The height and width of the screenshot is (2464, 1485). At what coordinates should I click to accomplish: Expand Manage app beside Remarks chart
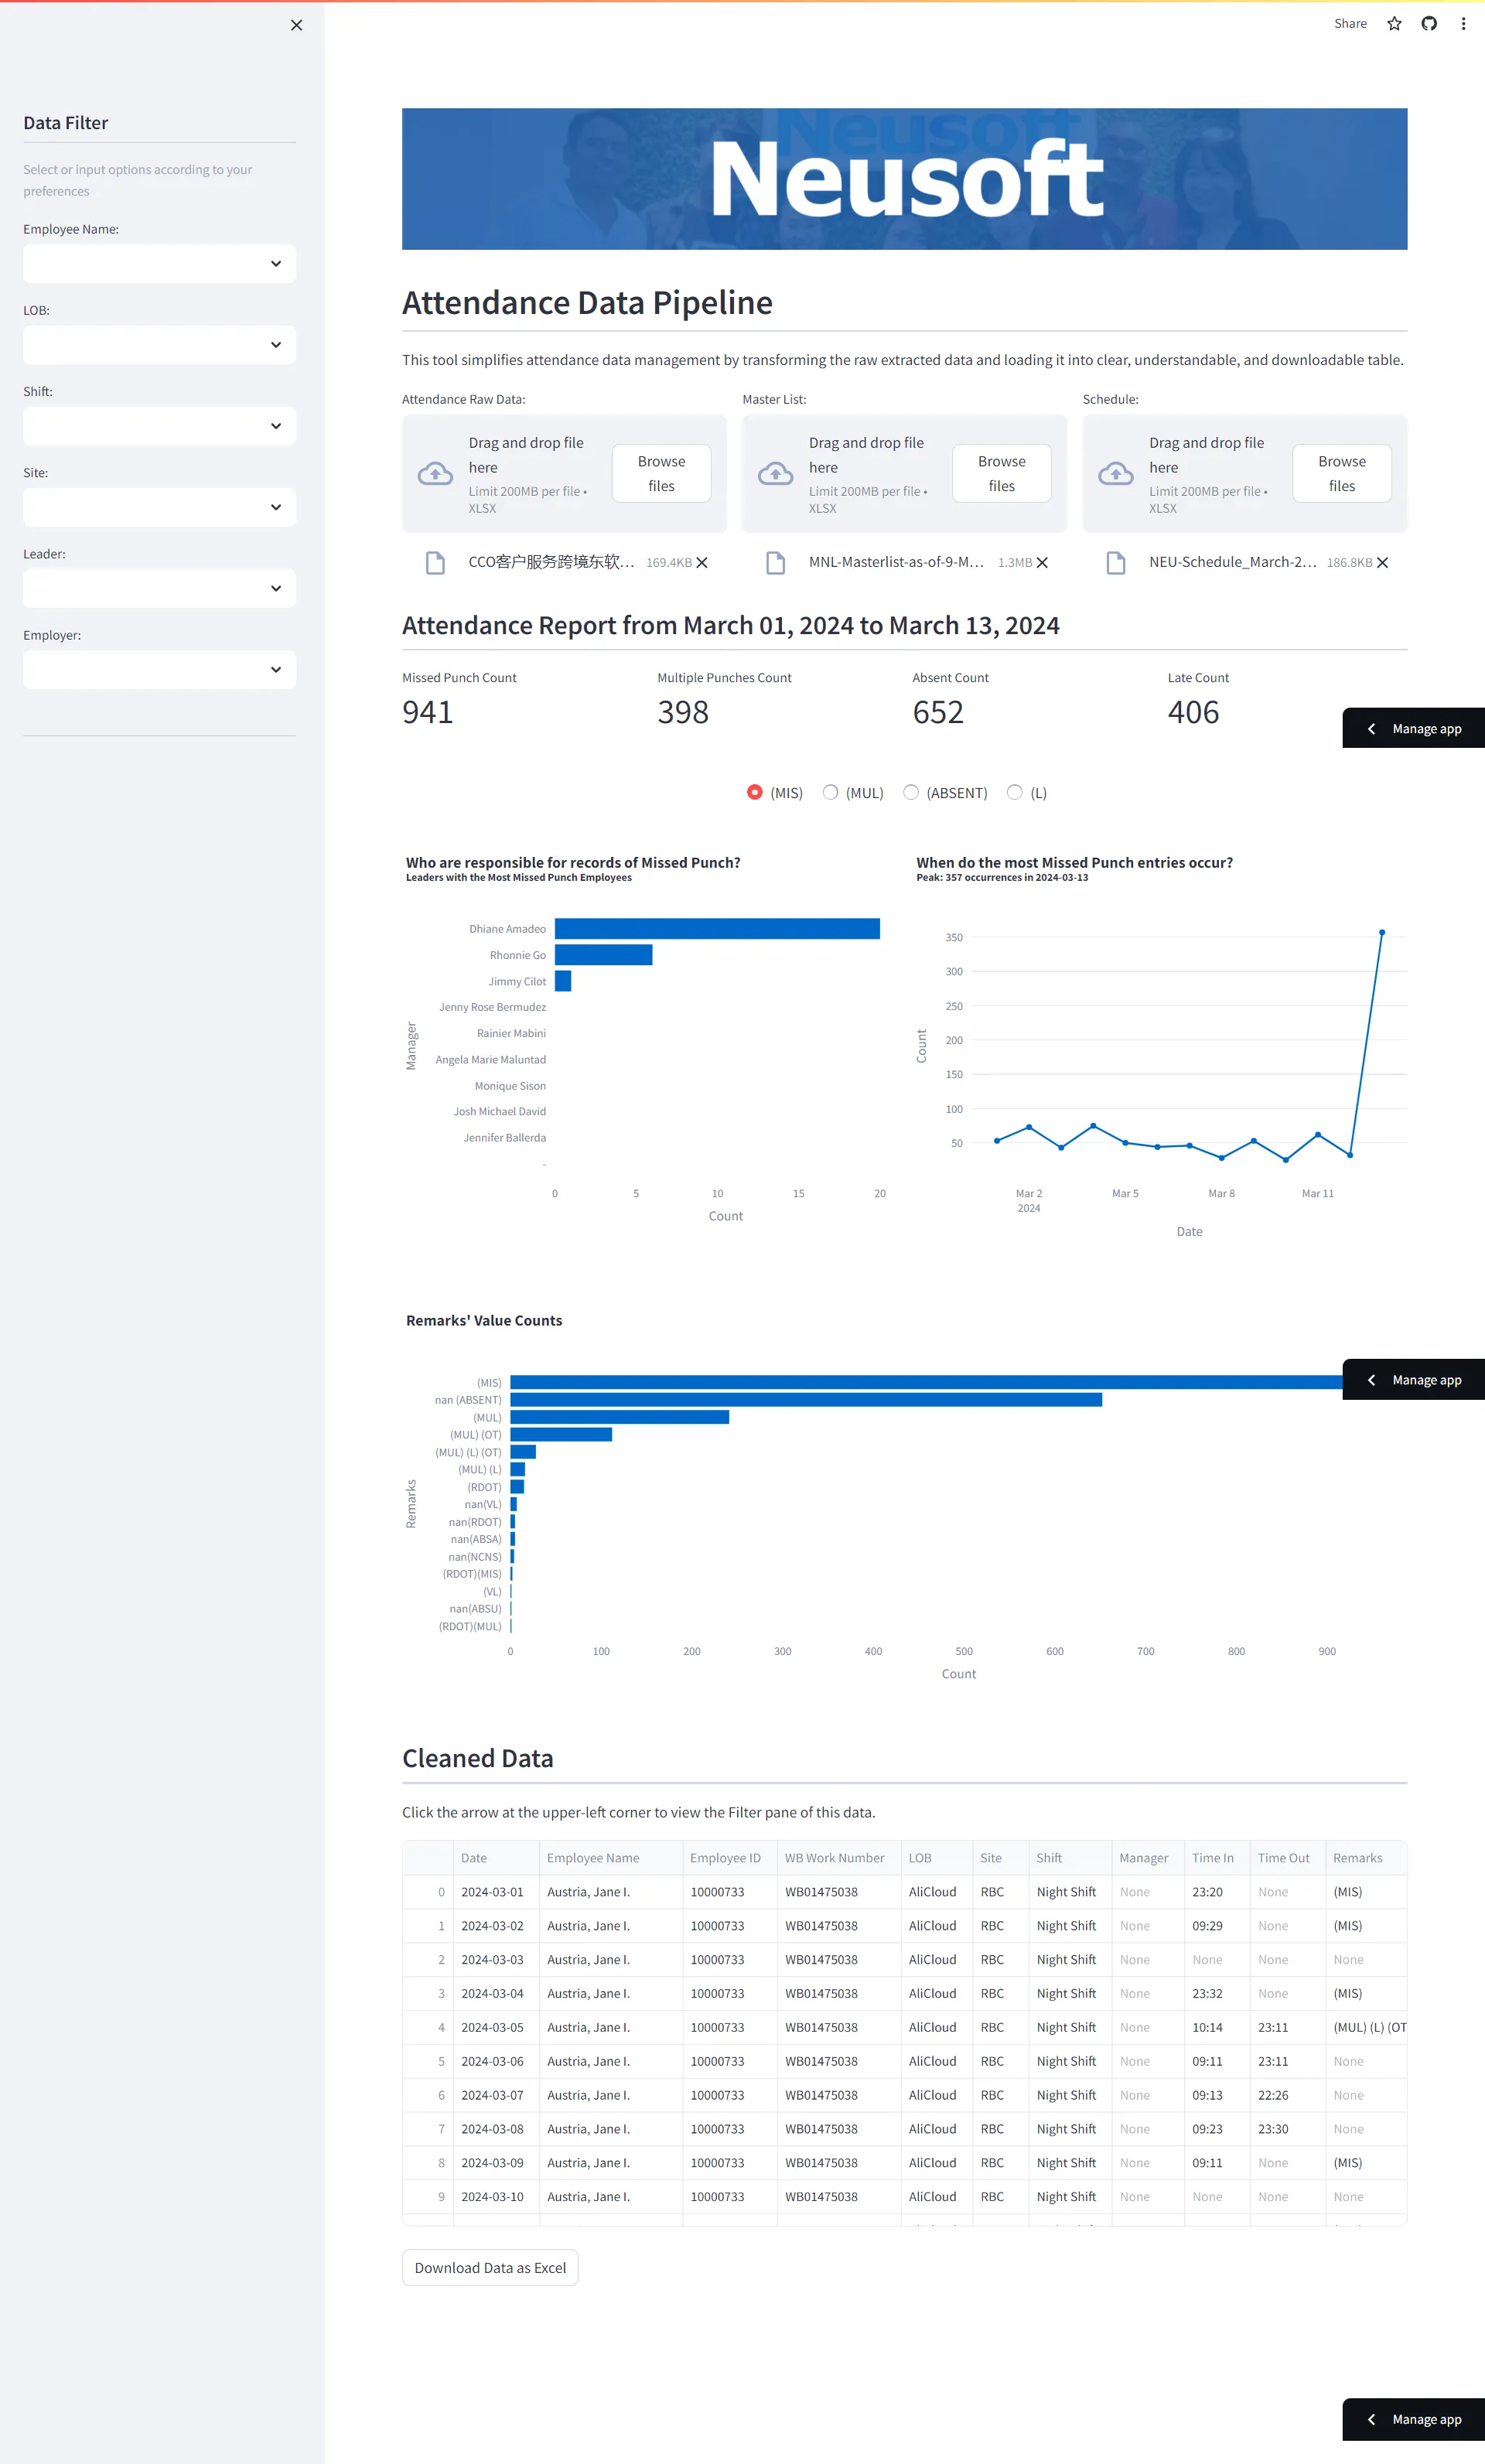(x=1413, y=1379)
